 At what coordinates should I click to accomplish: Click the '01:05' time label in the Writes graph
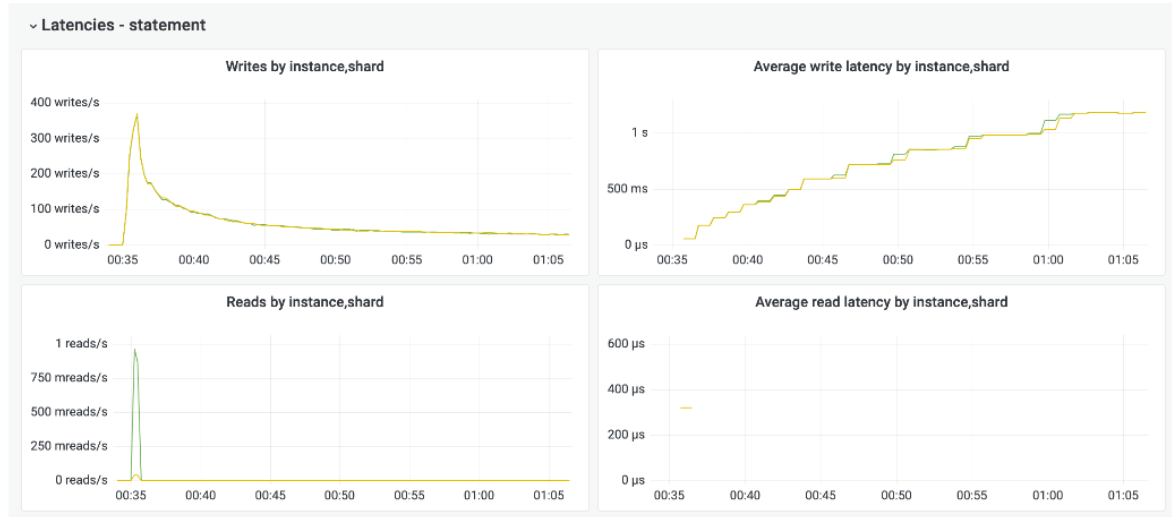tap(548, 260)
